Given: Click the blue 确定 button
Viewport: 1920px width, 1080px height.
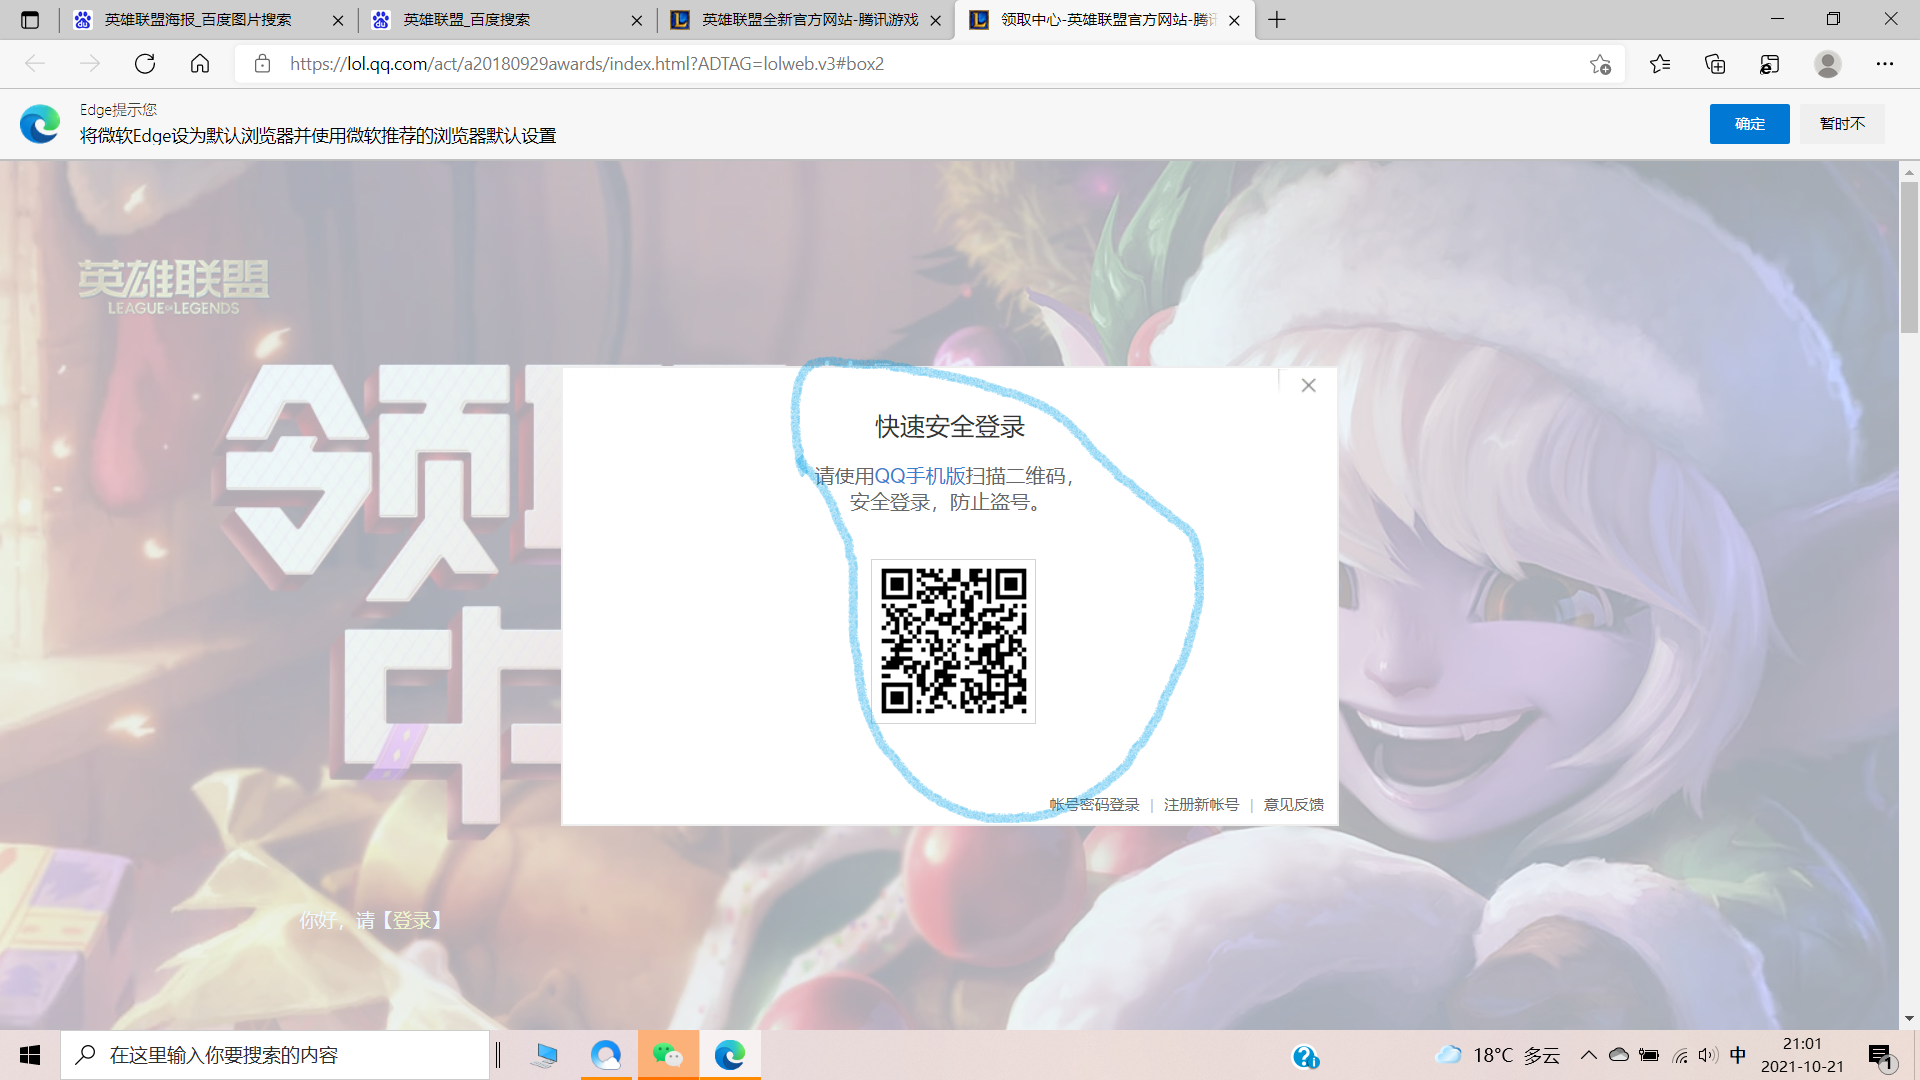Looking at the screenshot, I should [1749, 124].
